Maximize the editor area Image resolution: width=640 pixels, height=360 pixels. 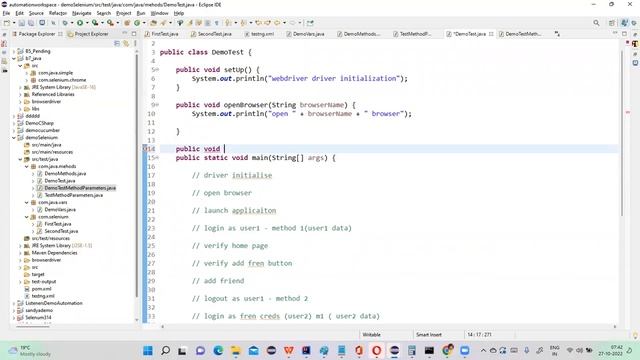point(624,33)
